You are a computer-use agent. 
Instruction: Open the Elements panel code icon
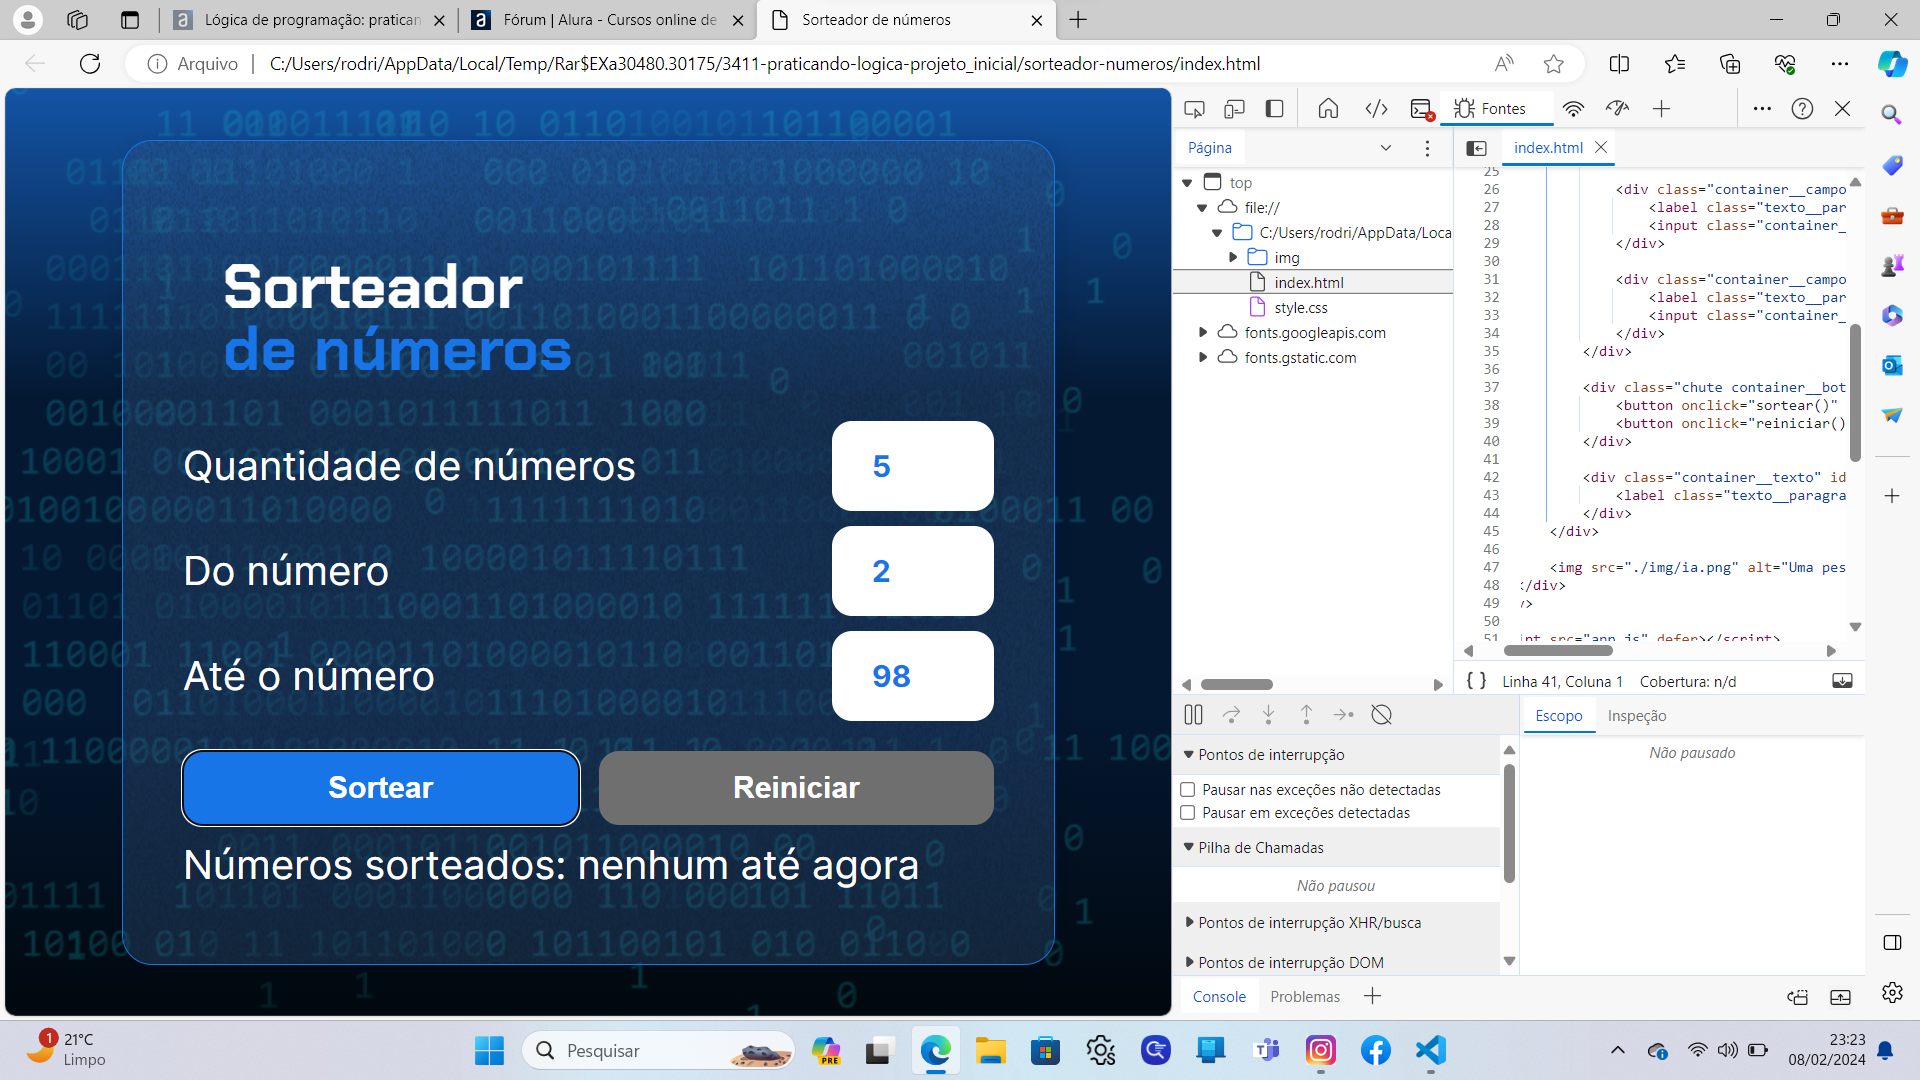tap(1376, 109)
